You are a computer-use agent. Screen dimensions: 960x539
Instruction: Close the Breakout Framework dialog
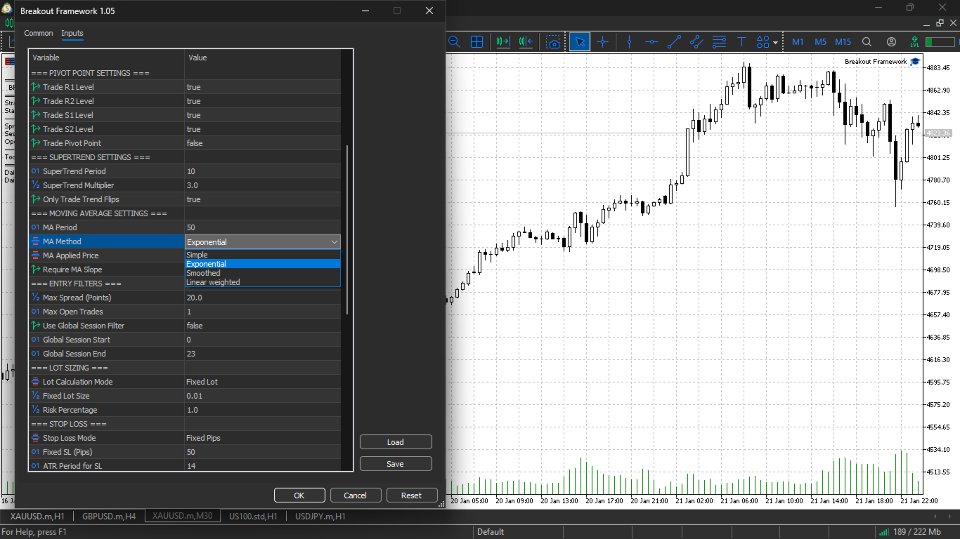coord(429,10)
